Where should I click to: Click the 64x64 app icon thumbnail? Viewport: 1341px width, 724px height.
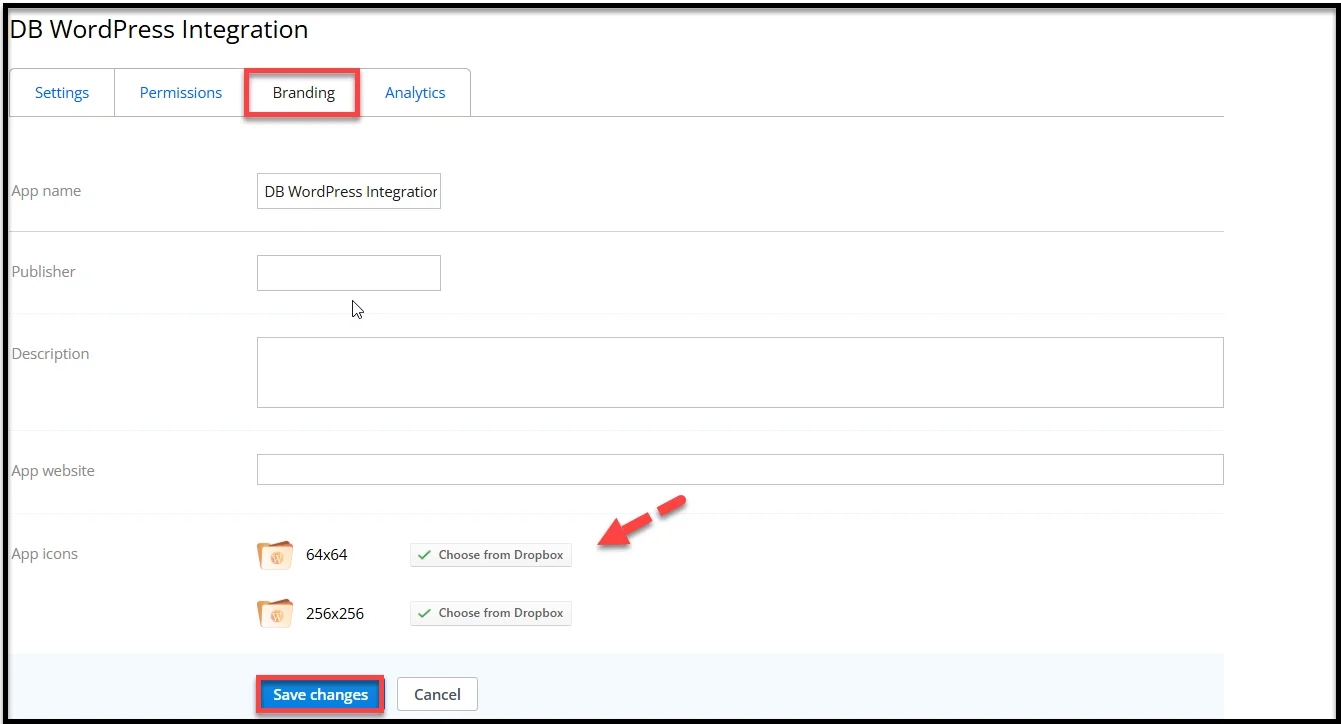pos(275,555)
